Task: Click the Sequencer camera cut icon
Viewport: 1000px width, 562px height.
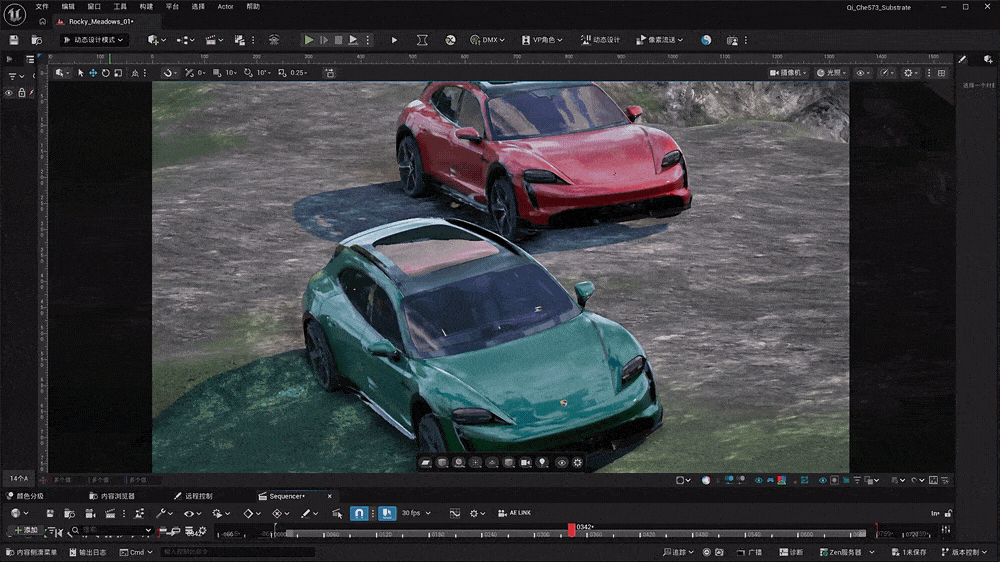Action: point(90,513)
